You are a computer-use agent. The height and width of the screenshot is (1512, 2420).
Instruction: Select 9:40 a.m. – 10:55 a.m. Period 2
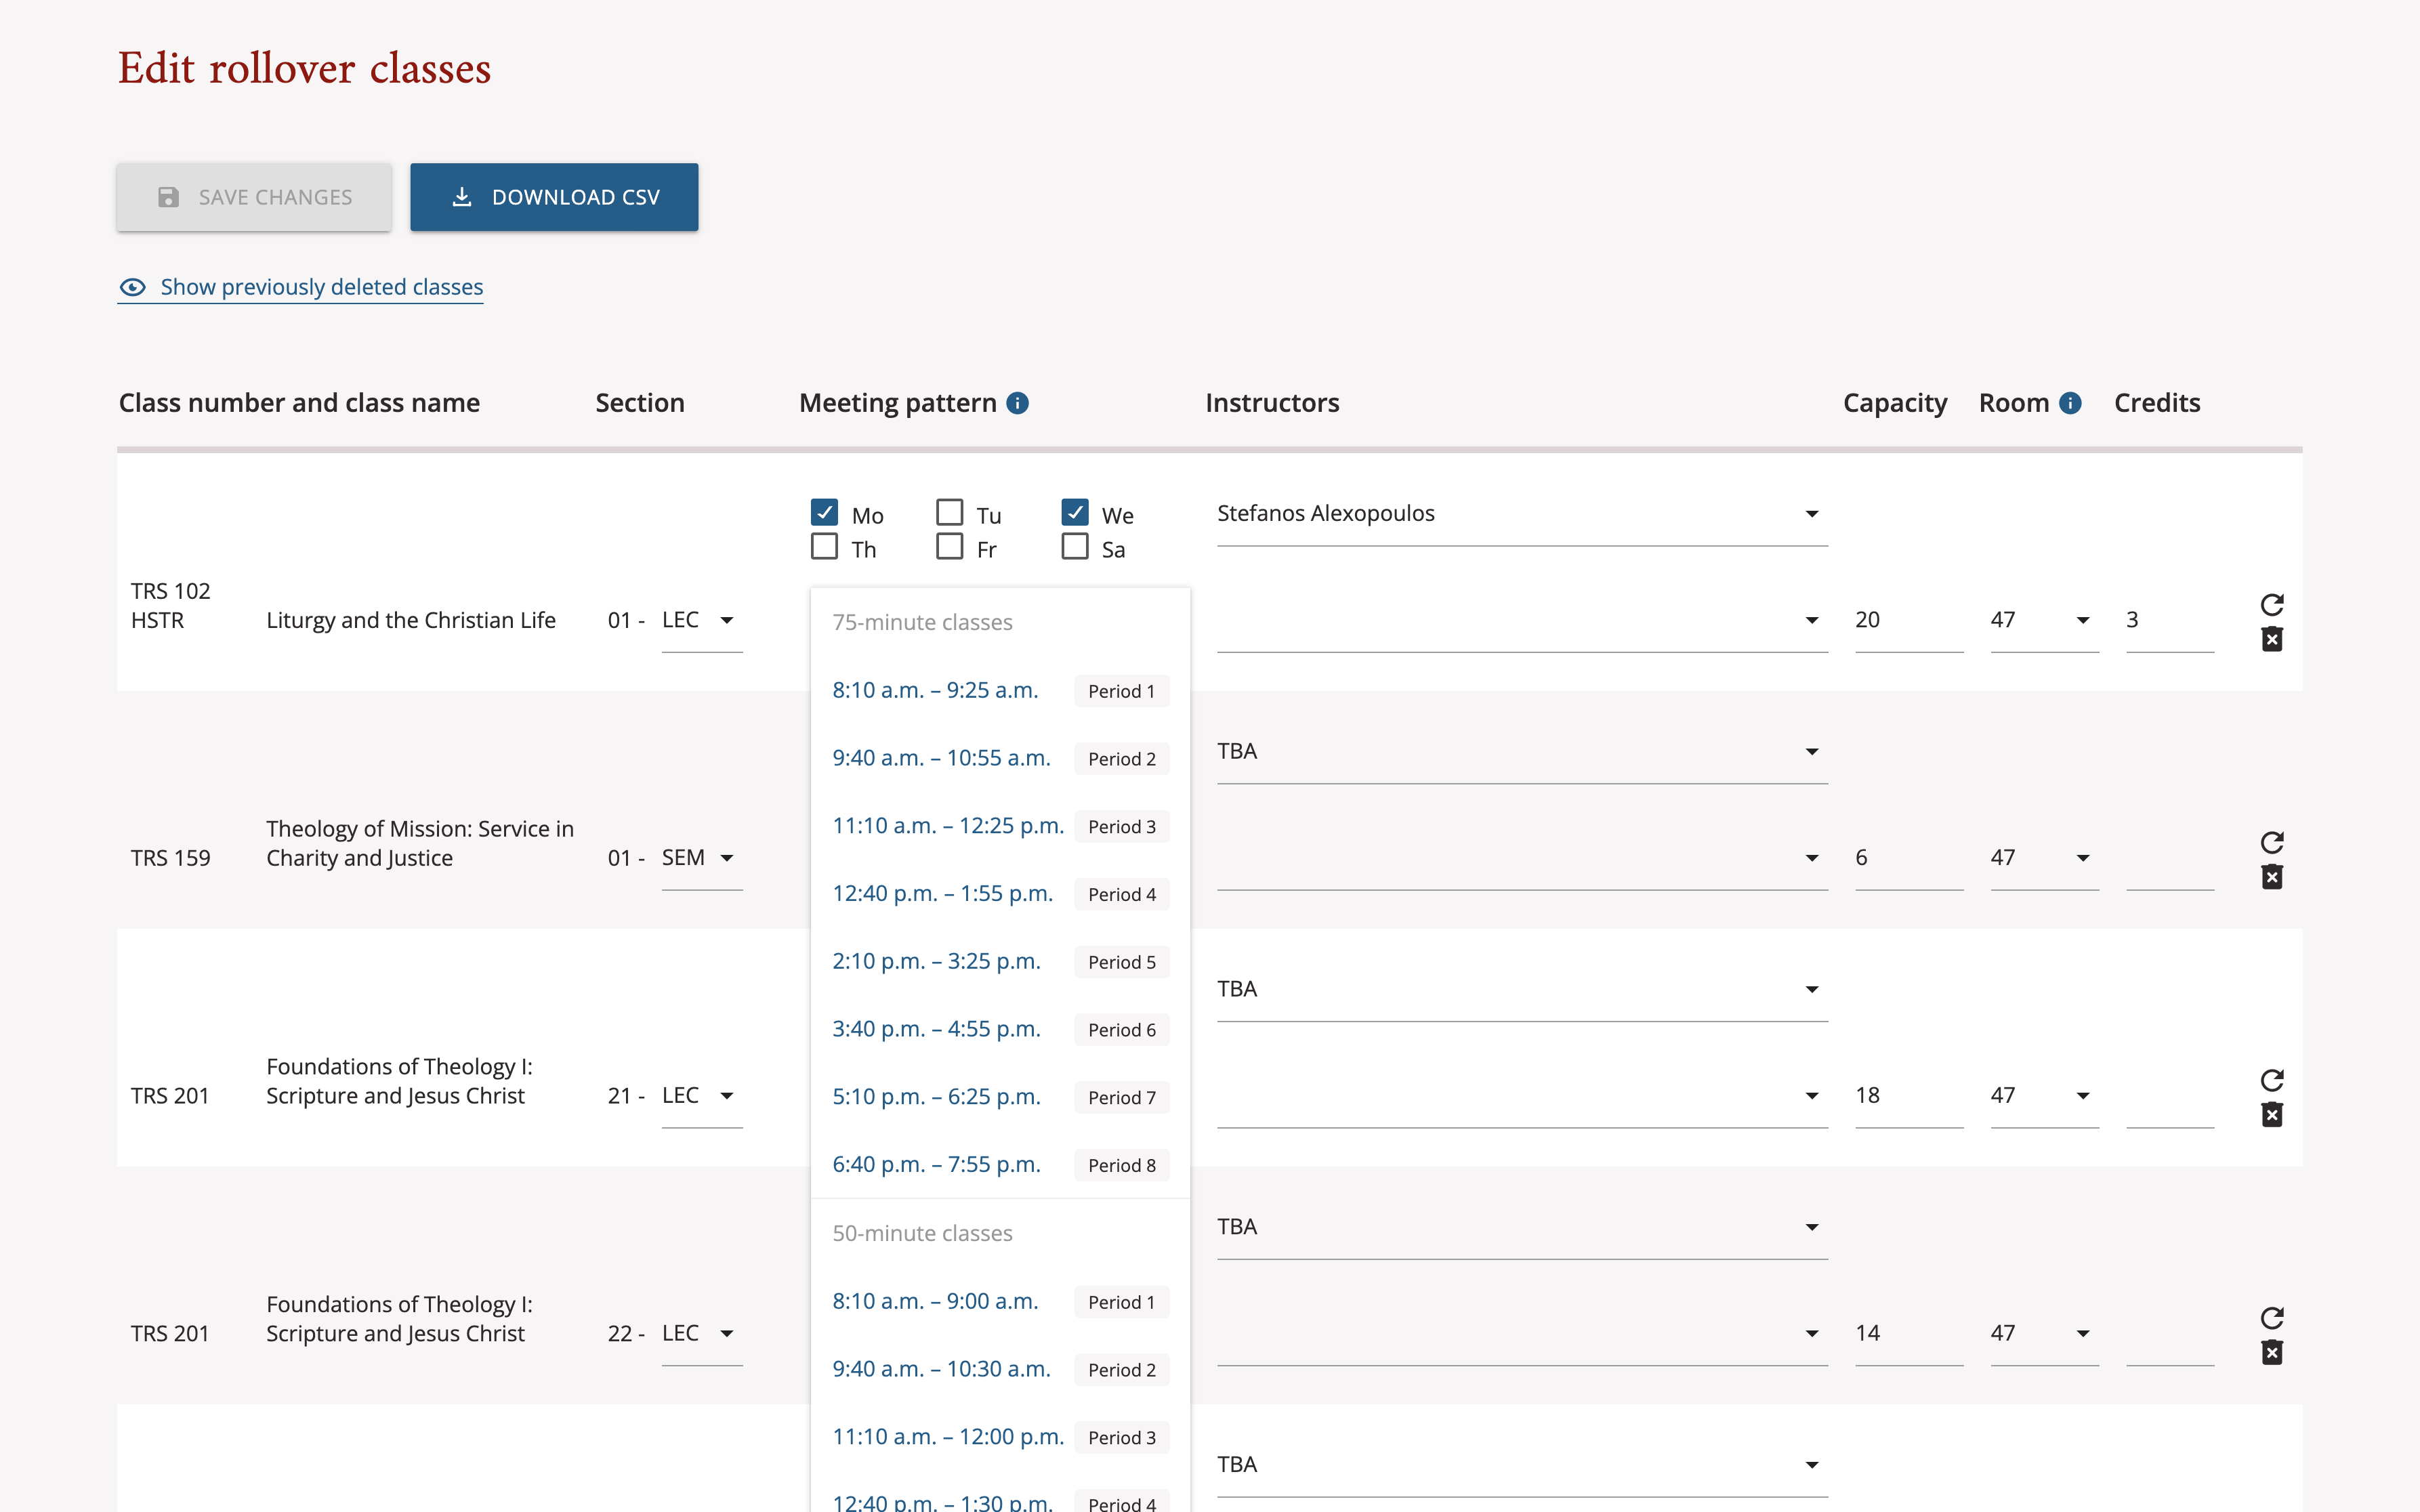tap(1000, 759)
